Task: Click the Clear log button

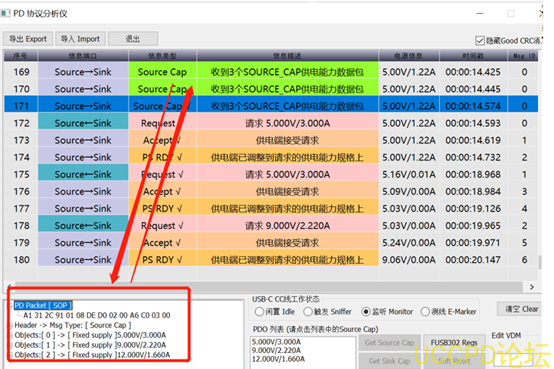Action: pos(520,309)
